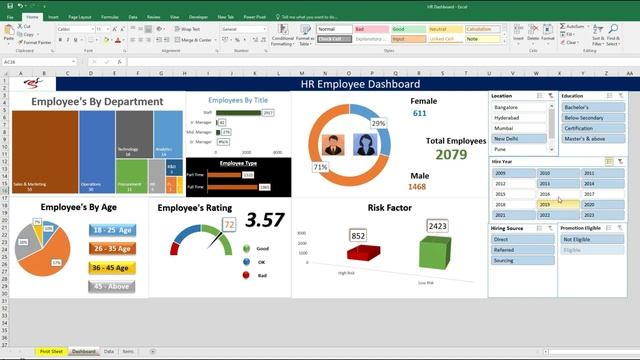Image resolution: width=640 pixels, height=360 pixels.
Task: Open the Font dialog launcher
Action: 124,51
